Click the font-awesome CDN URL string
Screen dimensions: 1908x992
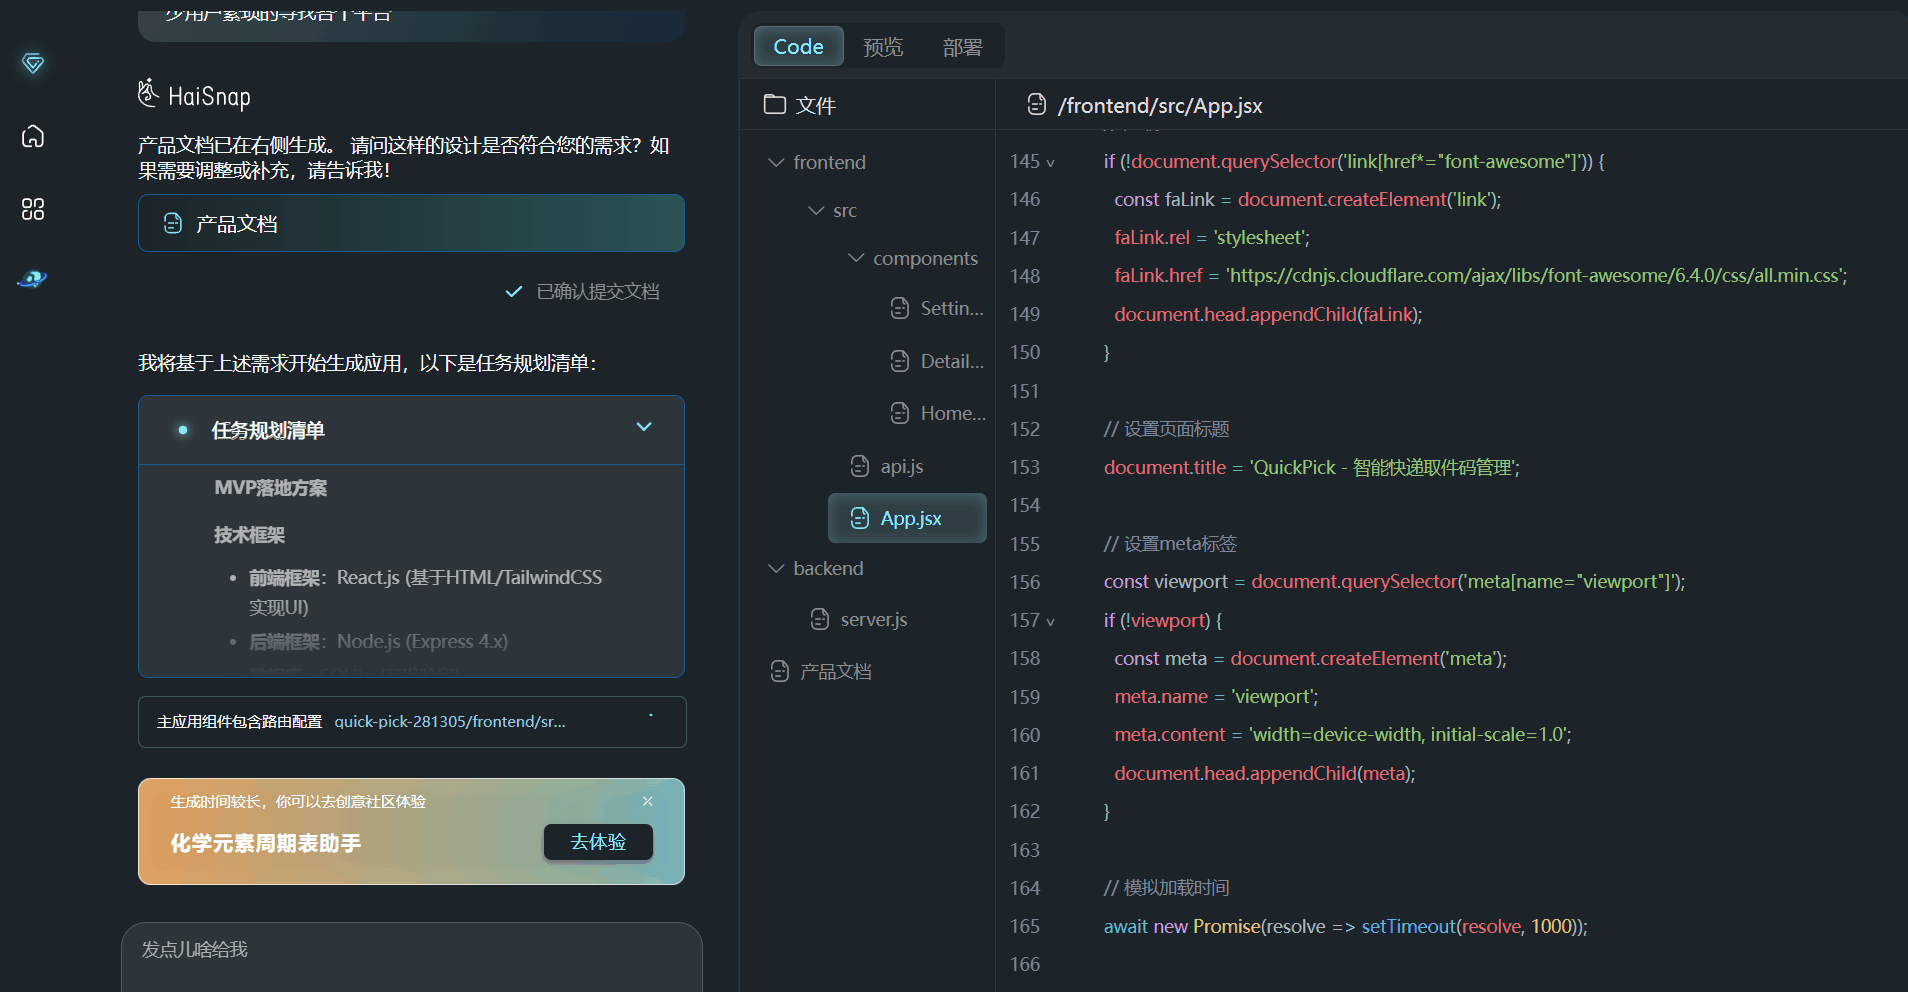tap(1534, 275)
